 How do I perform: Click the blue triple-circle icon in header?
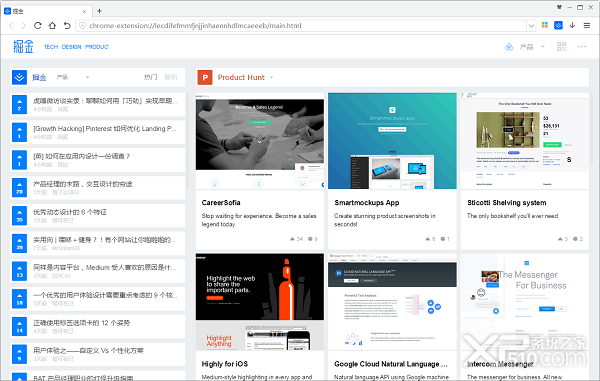click(509, 47)
